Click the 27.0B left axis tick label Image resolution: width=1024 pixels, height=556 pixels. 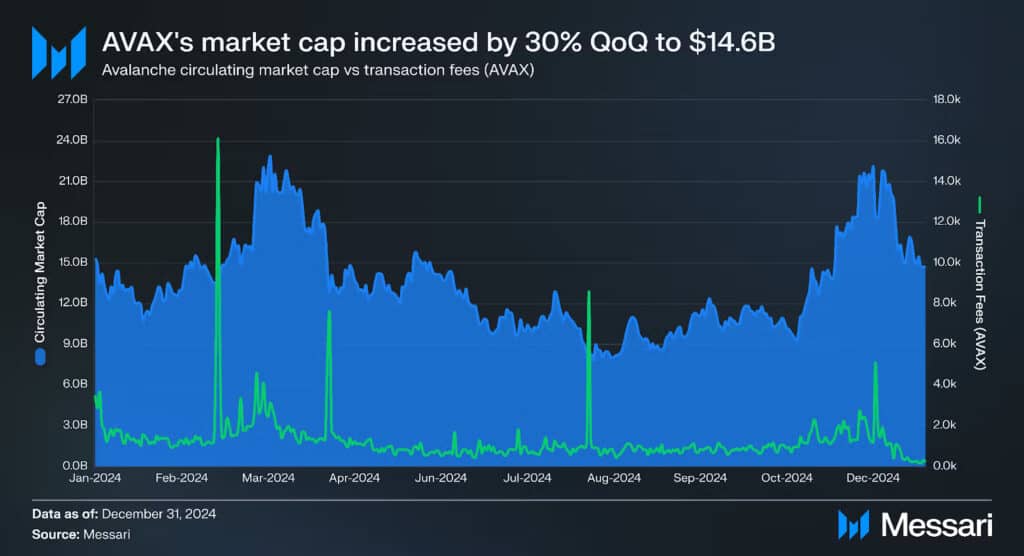tap(73, 99)
